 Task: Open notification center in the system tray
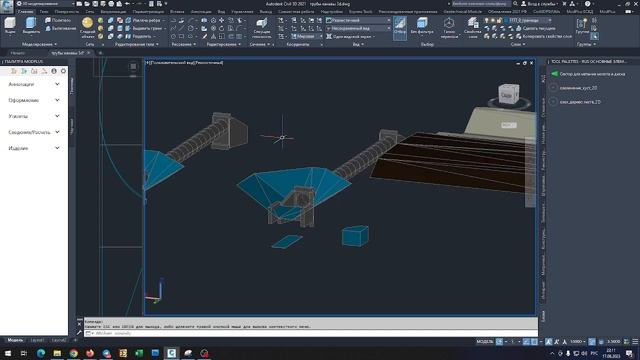click(629, 353)
